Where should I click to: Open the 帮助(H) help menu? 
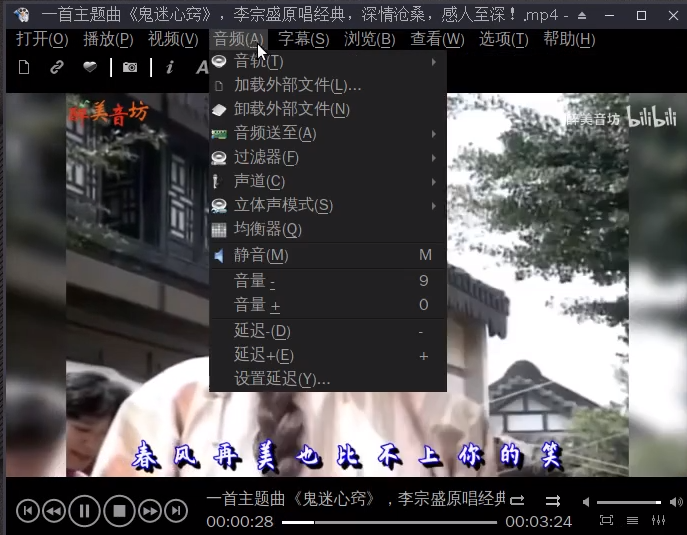tap(569, 39)
